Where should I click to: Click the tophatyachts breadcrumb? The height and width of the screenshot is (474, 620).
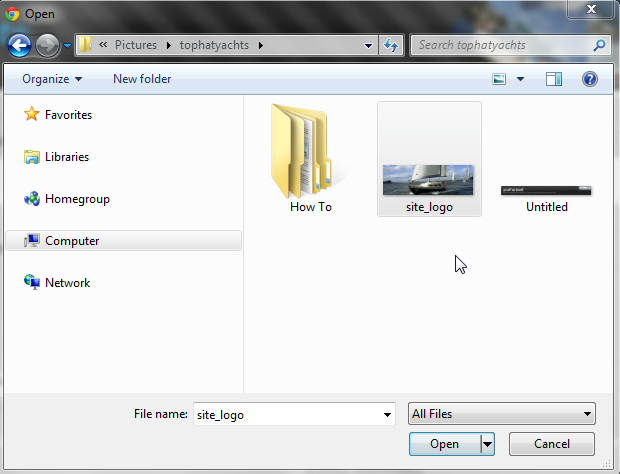tap(214, 45)
